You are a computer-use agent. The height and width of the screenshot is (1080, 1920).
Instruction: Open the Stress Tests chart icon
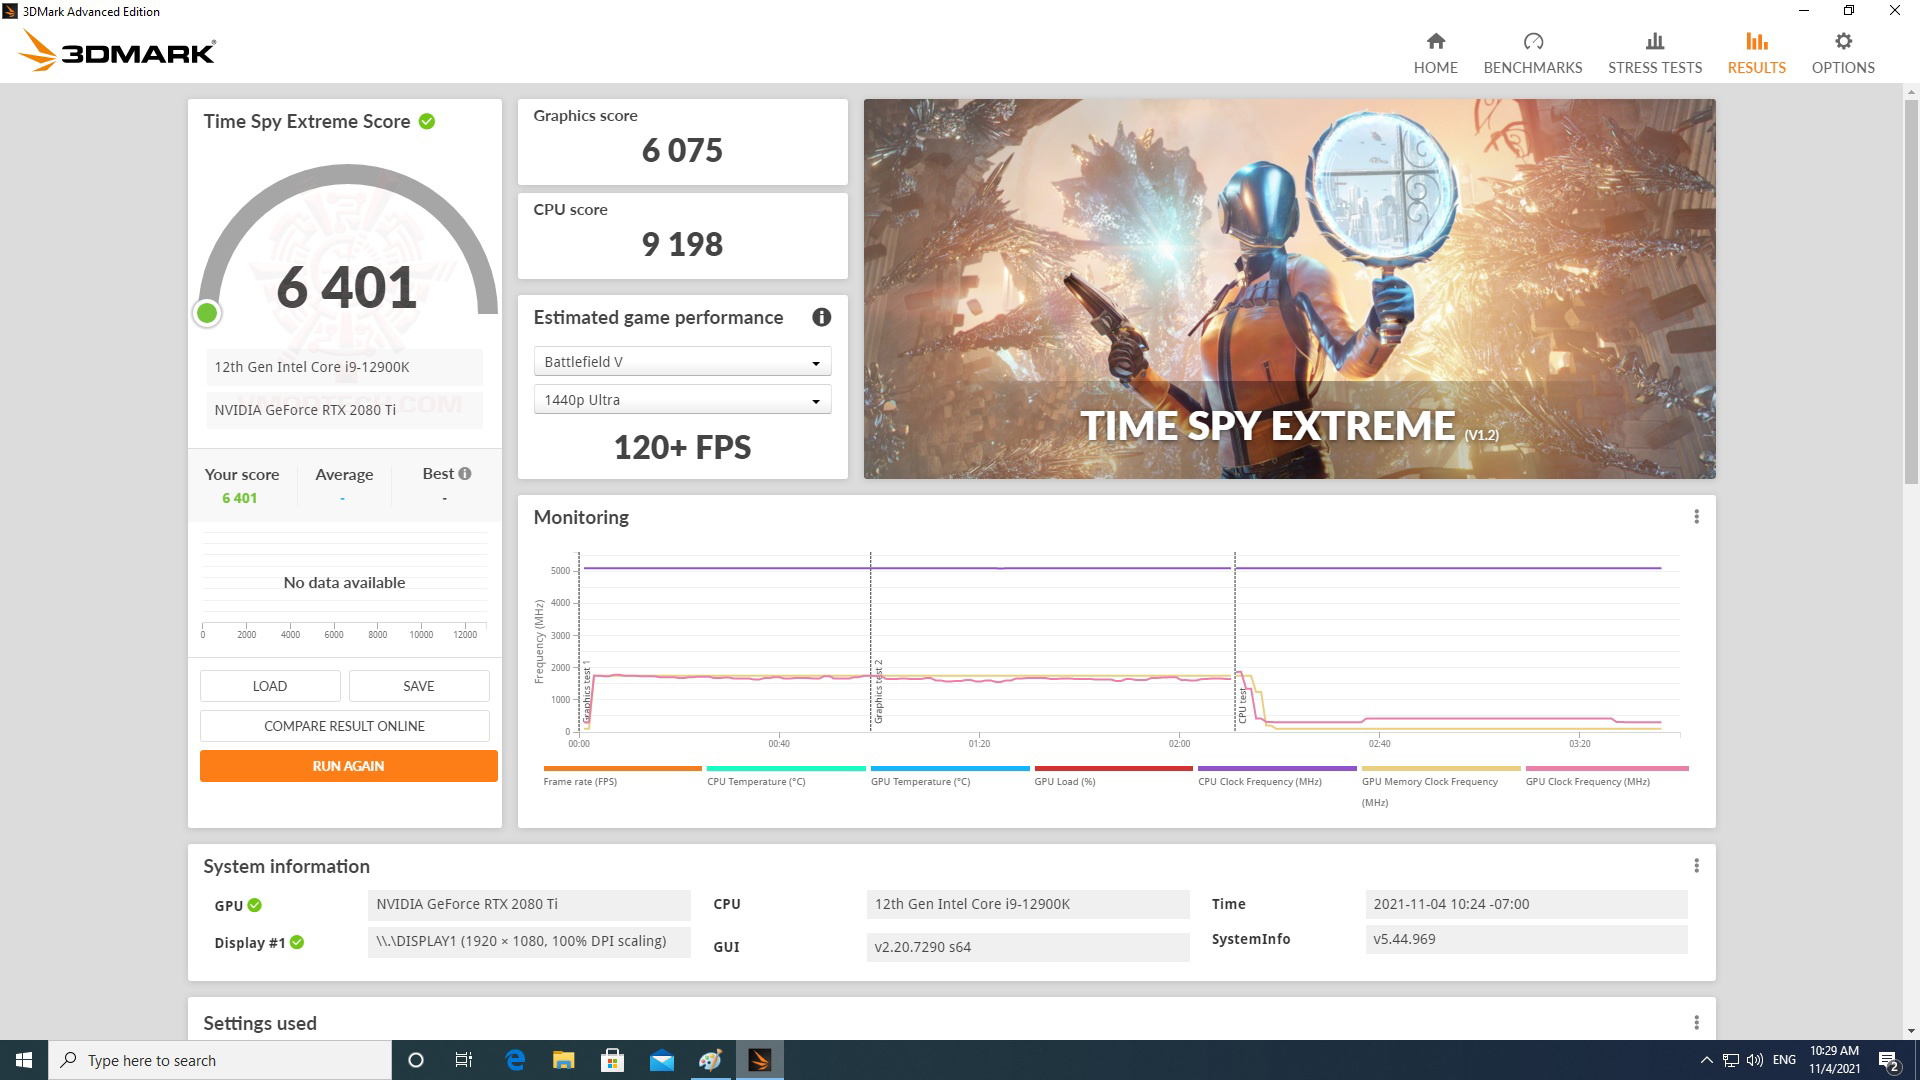click(1654, 41)
